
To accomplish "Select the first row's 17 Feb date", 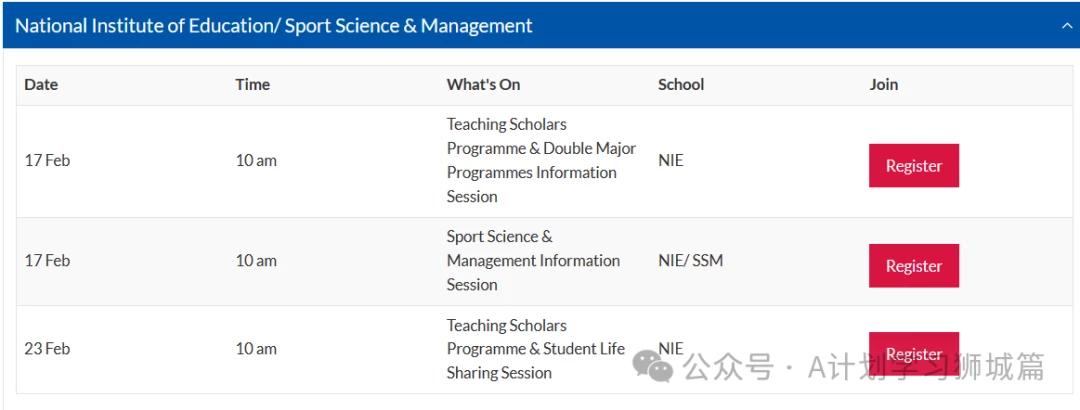I will (x=48, y=161).
